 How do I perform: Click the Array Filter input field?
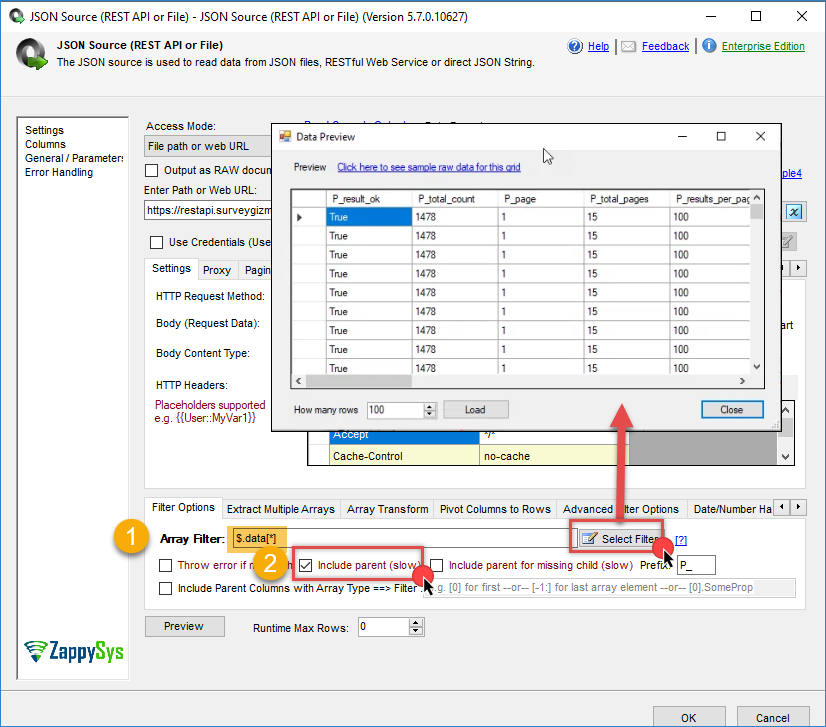click(x=403, y=538)
